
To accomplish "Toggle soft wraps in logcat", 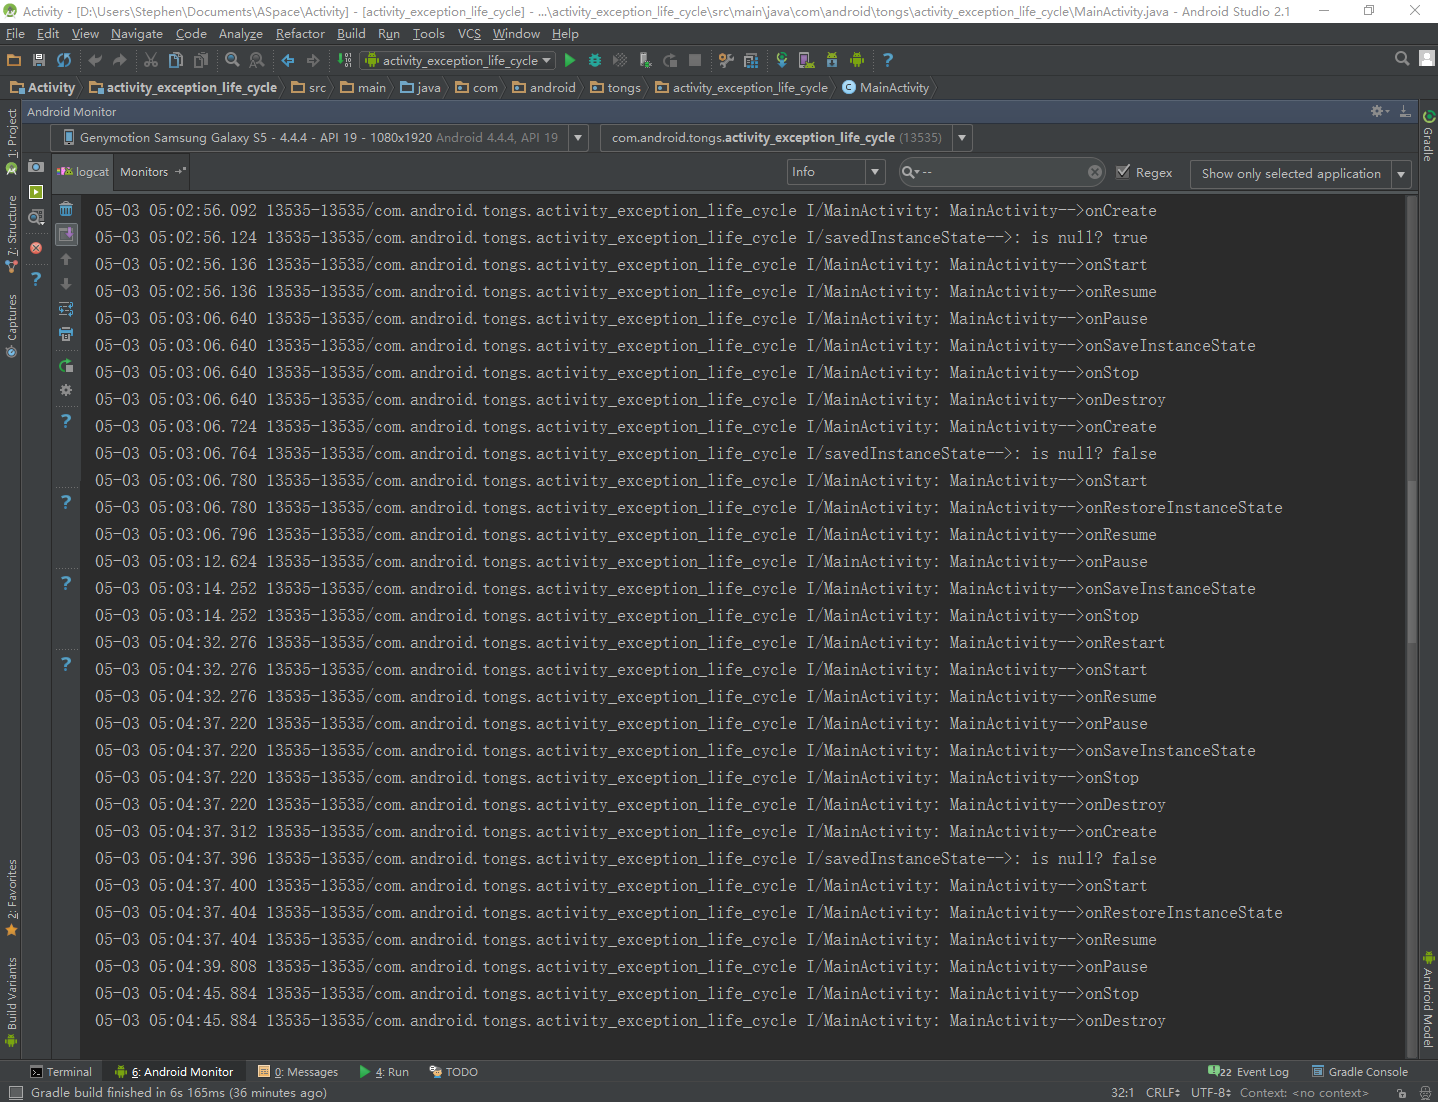I will coord(66,309).
